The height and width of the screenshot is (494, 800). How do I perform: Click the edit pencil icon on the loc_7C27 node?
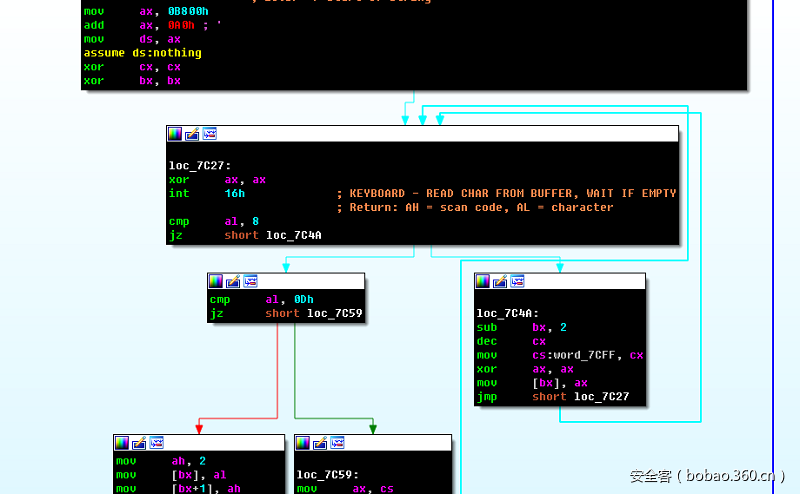tap(193, 134)
